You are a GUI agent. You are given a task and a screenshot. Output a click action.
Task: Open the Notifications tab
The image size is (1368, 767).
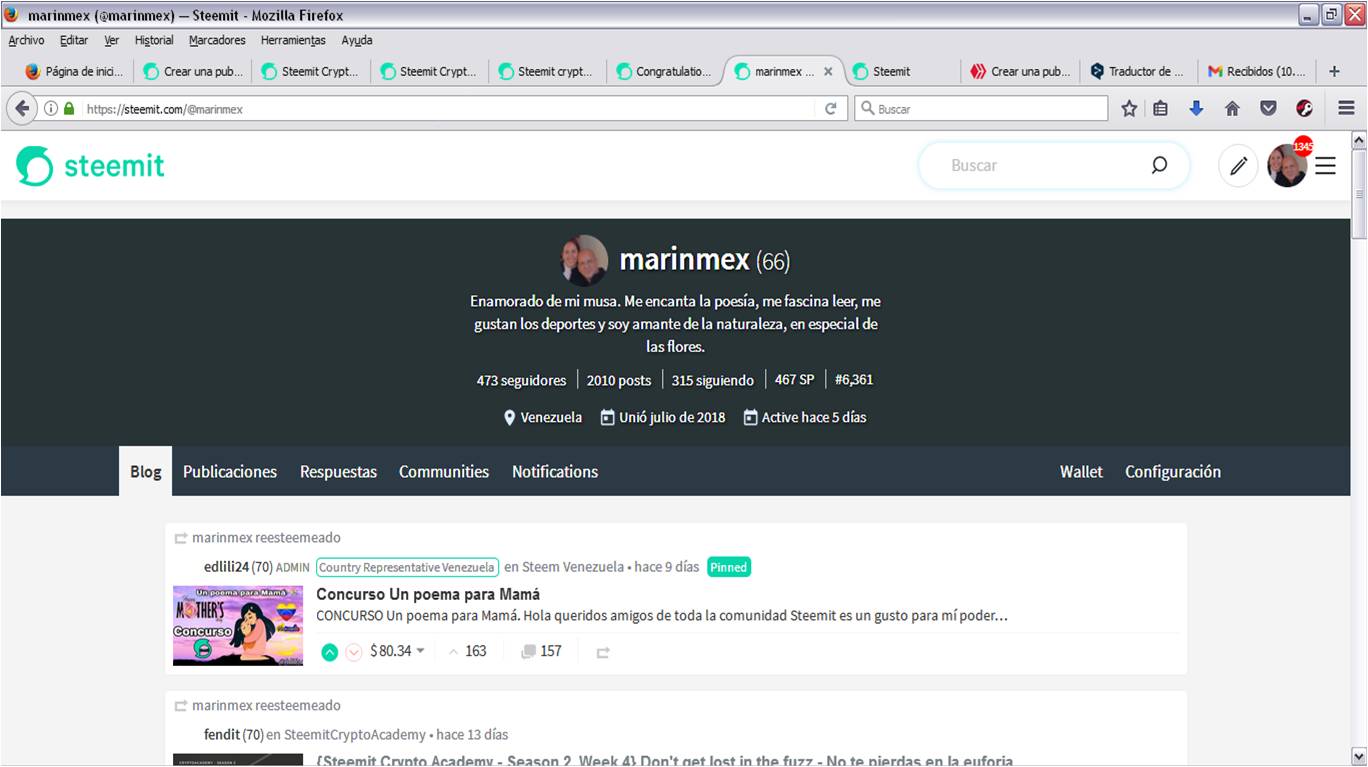tap(555, 471)
